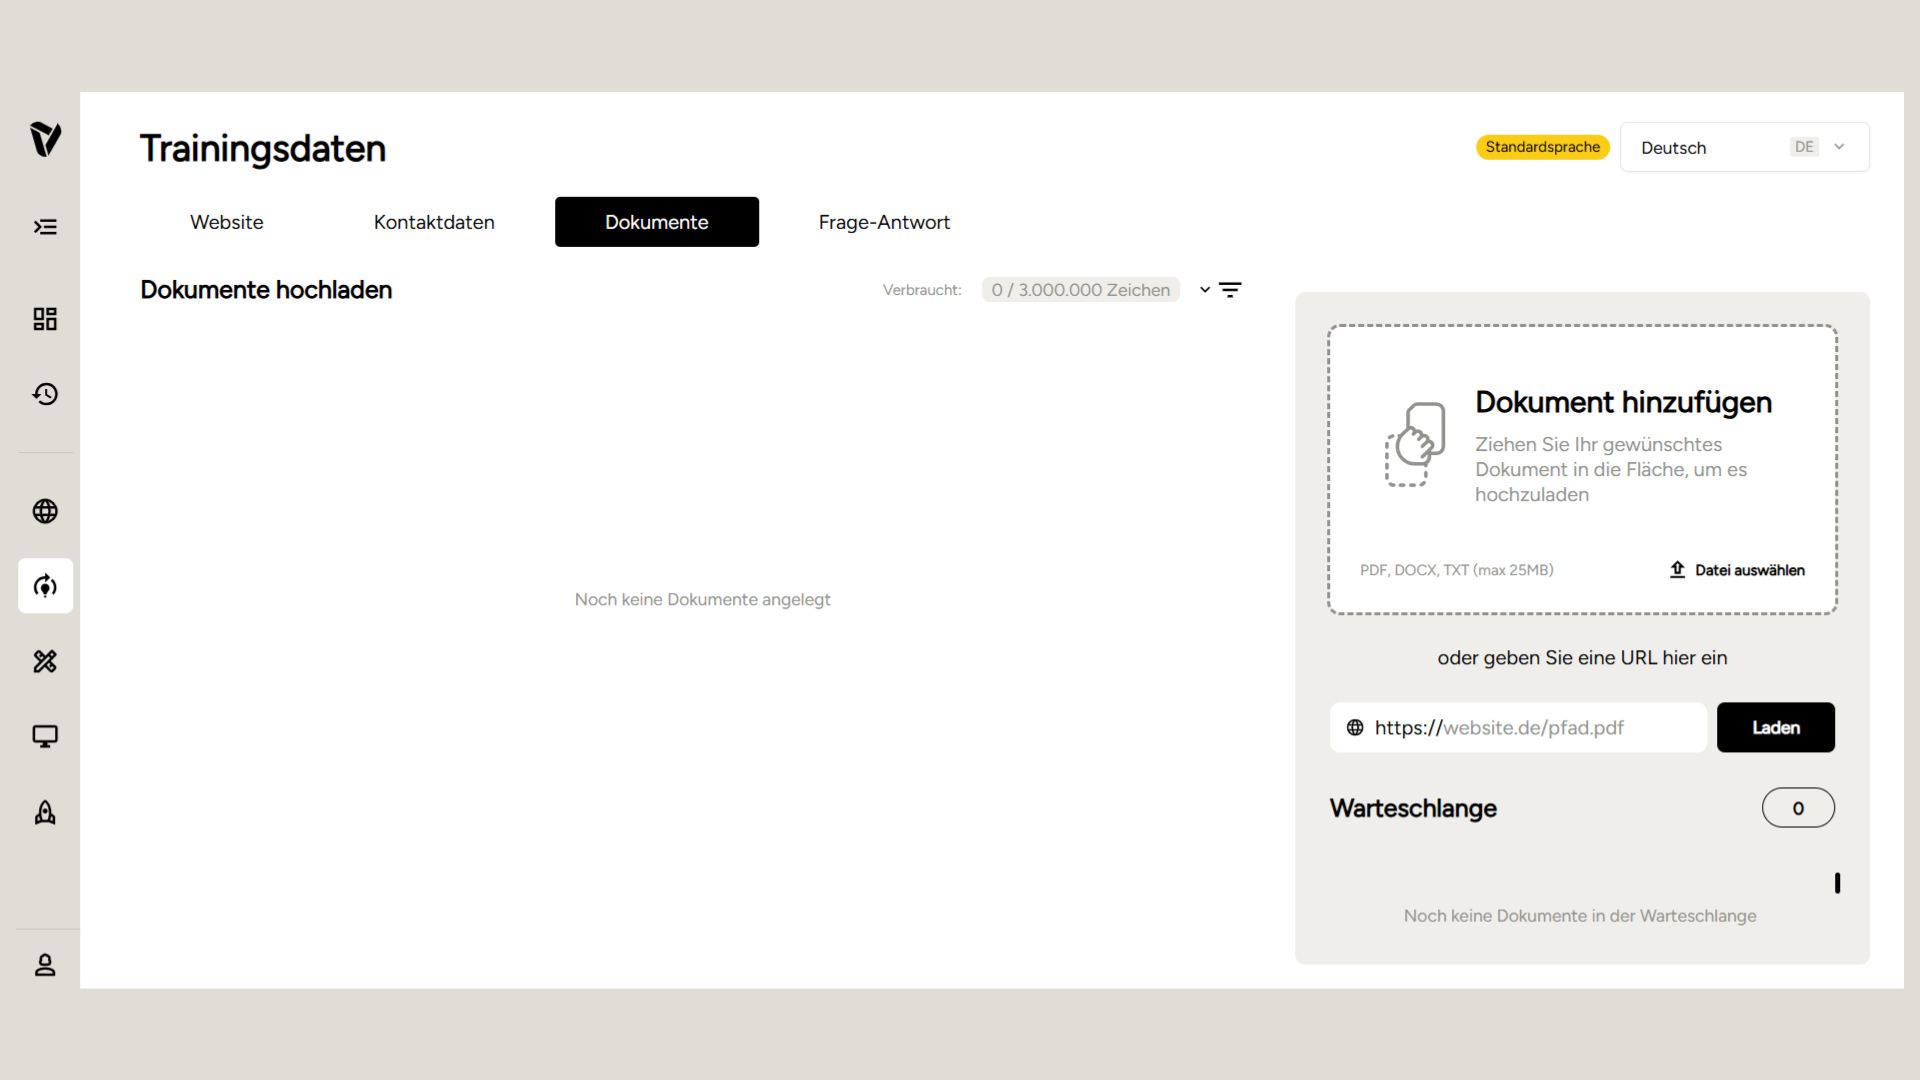Expand the filter sort chevron
Screen dimensions: 1920x1080
[1205, 290]
